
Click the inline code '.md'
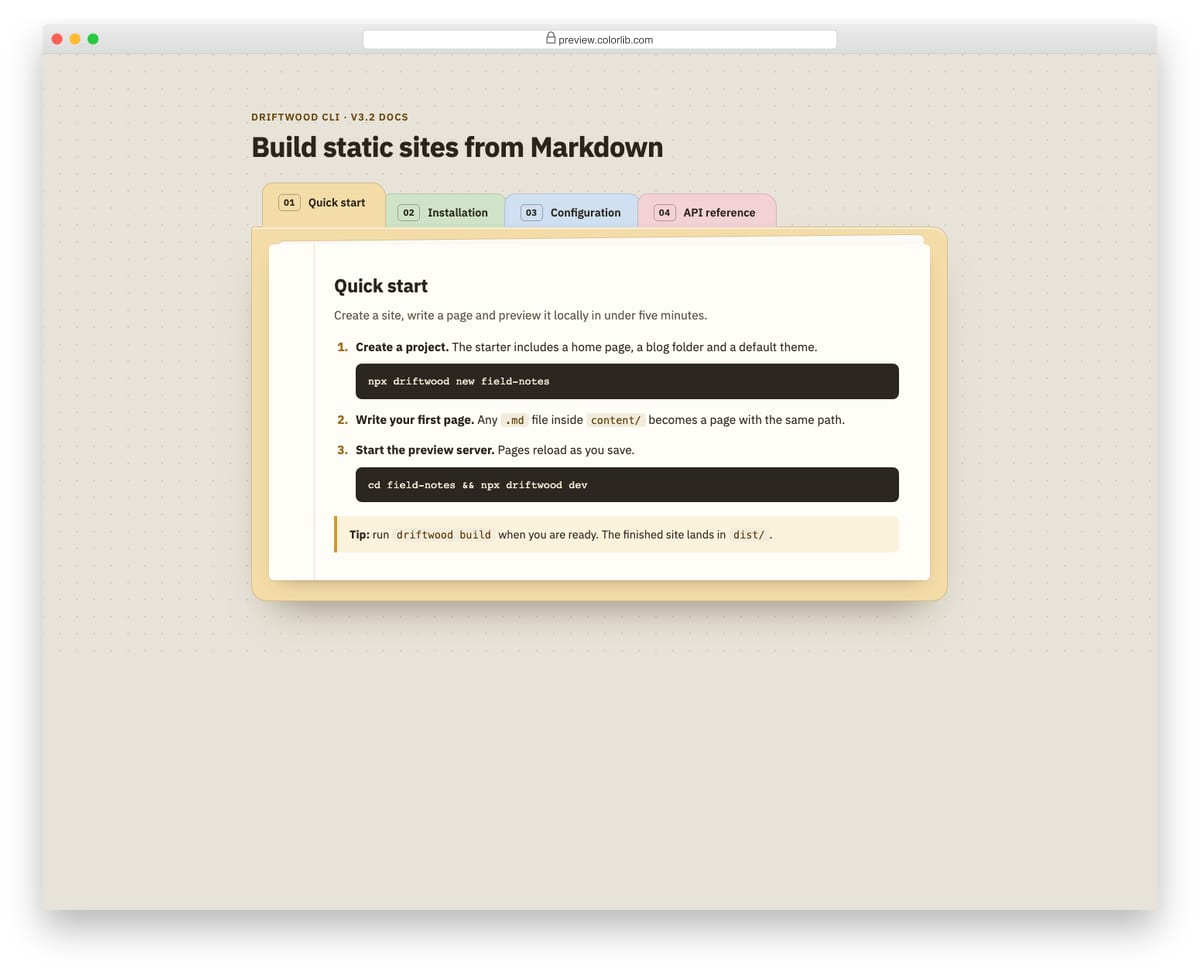[514, 420]
